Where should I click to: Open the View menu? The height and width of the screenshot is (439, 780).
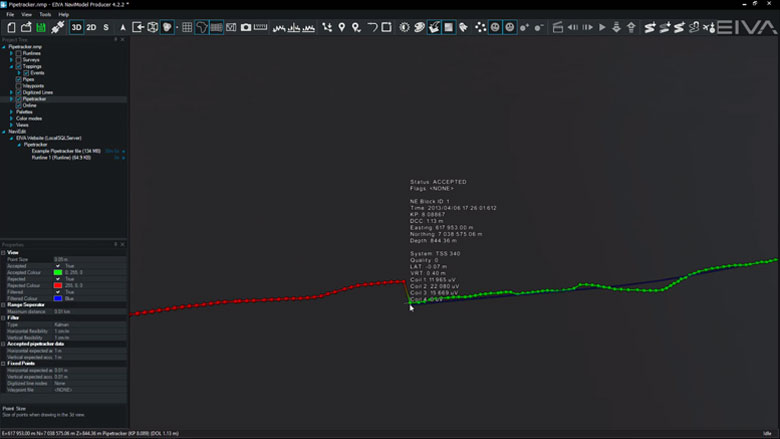(27, 15)
